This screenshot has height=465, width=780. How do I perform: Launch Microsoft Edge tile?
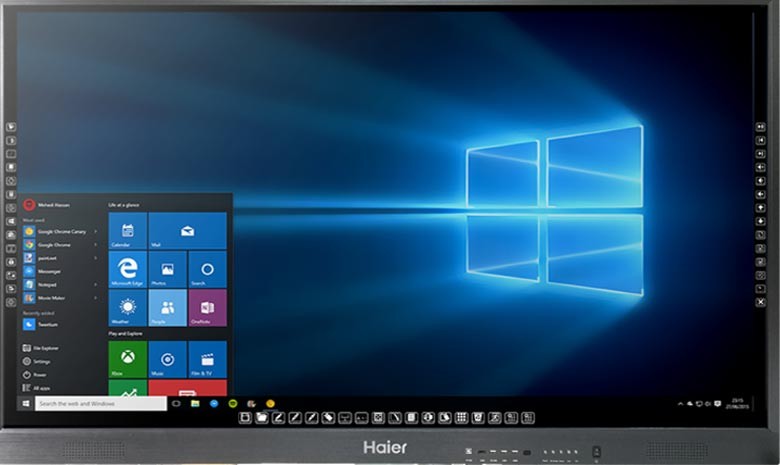point(127,269)
